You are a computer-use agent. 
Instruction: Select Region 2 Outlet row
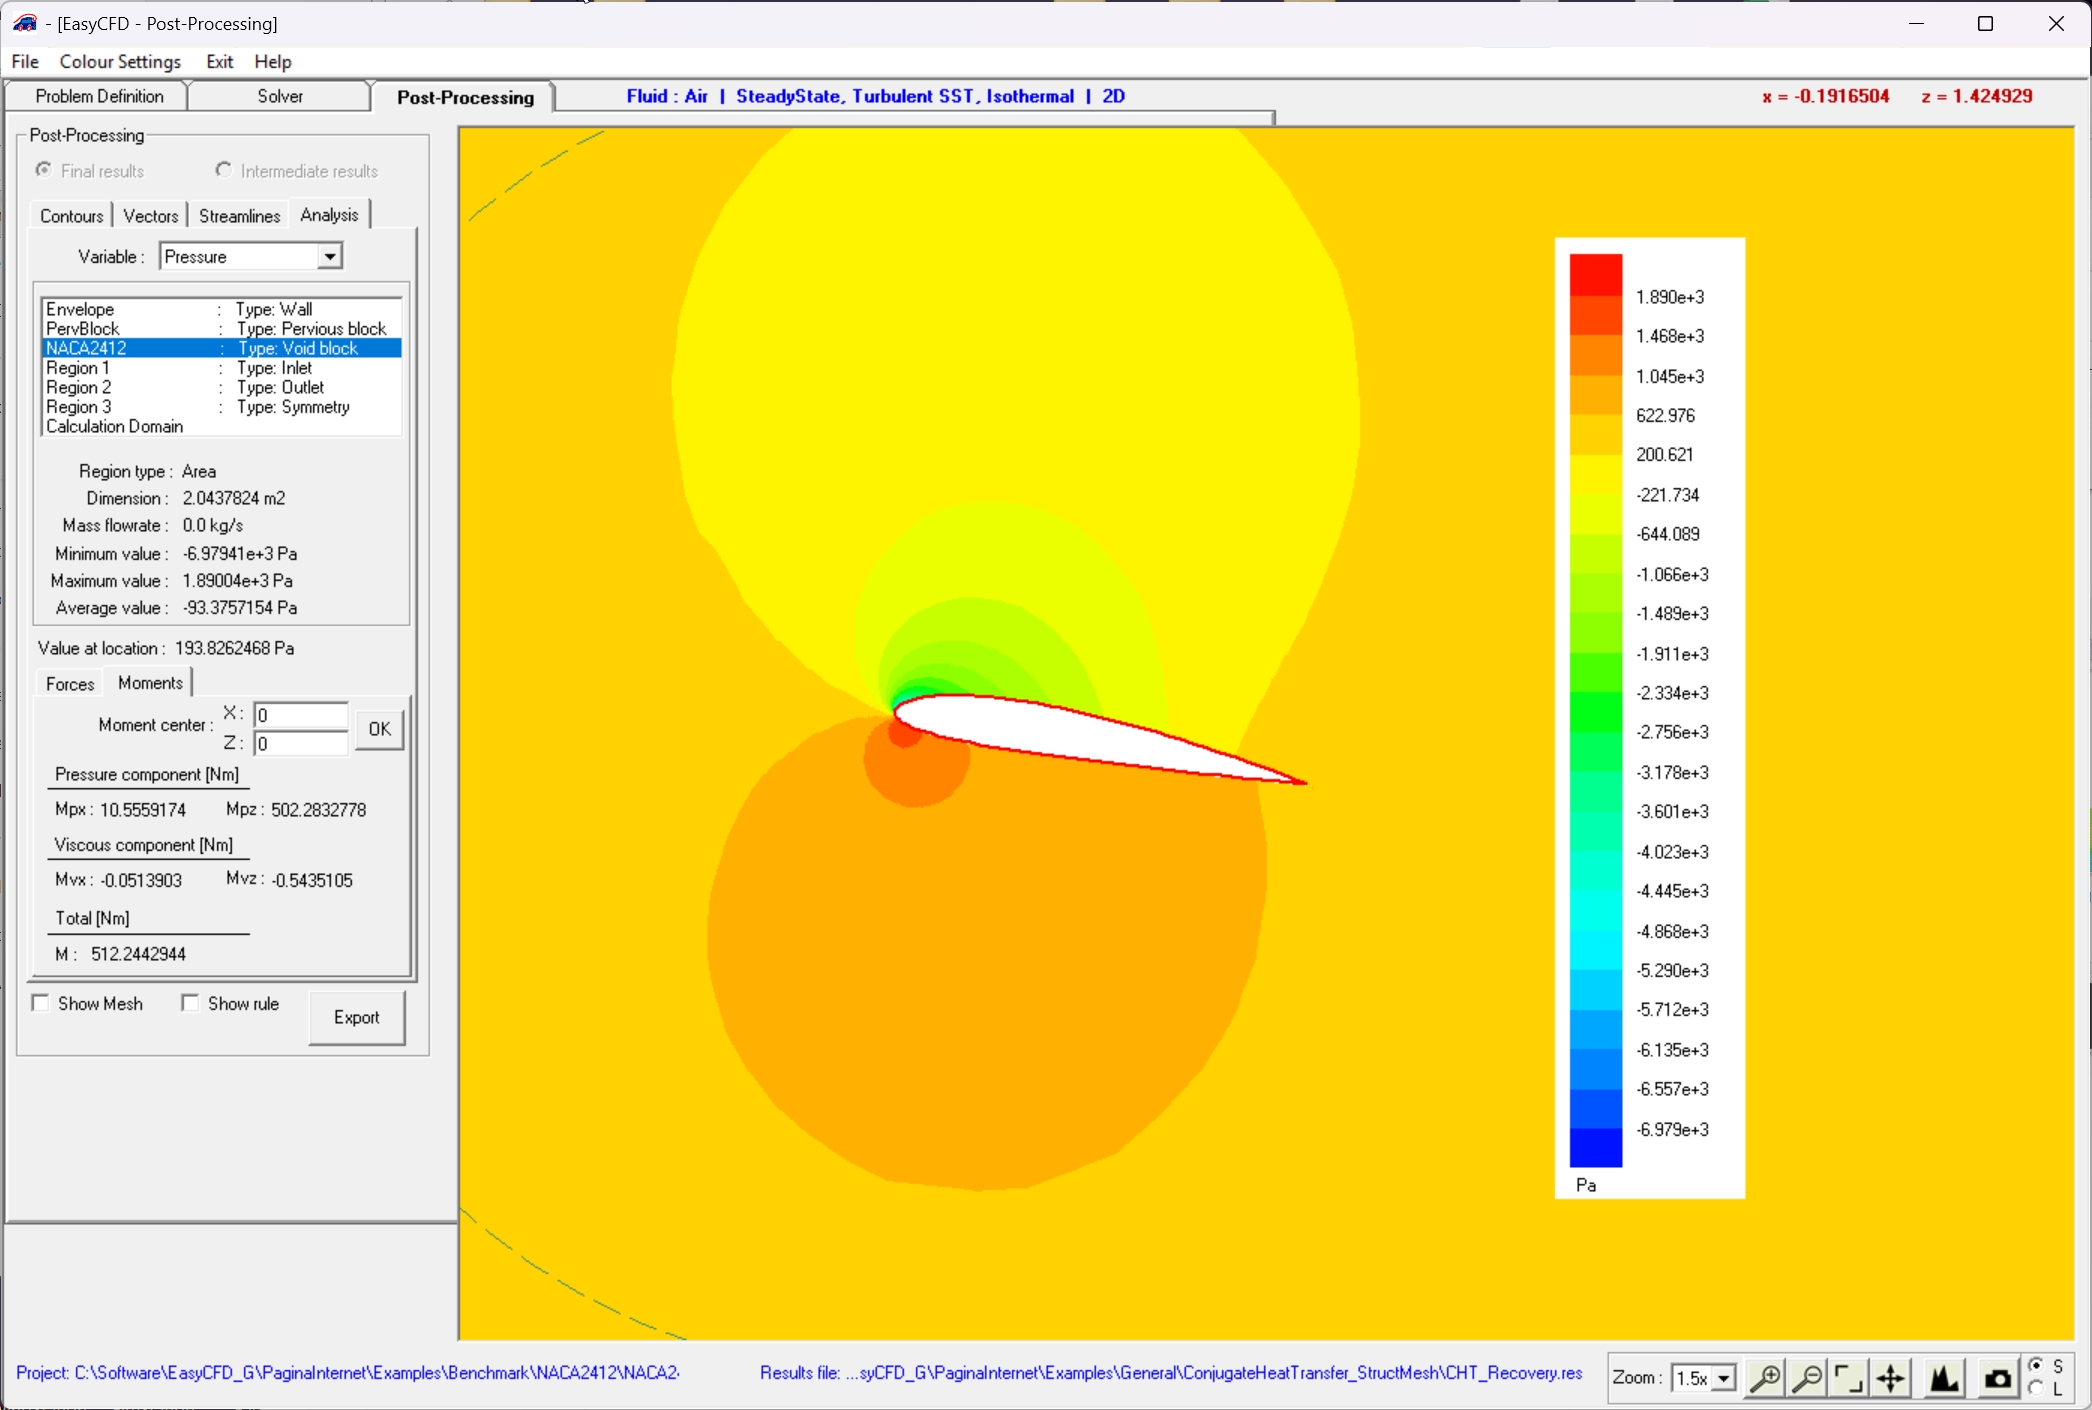coord(222,387)
